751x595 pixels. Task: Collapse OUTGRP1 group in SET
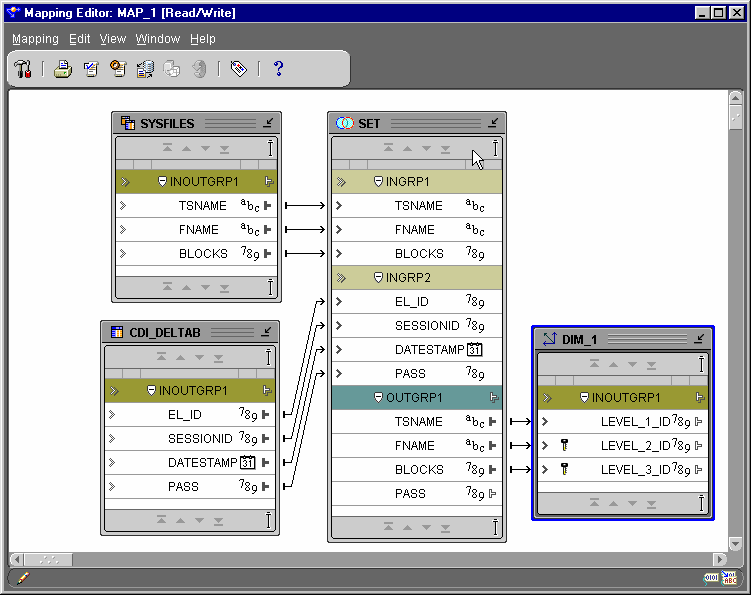pyautogui.click(x=378, y=397)
